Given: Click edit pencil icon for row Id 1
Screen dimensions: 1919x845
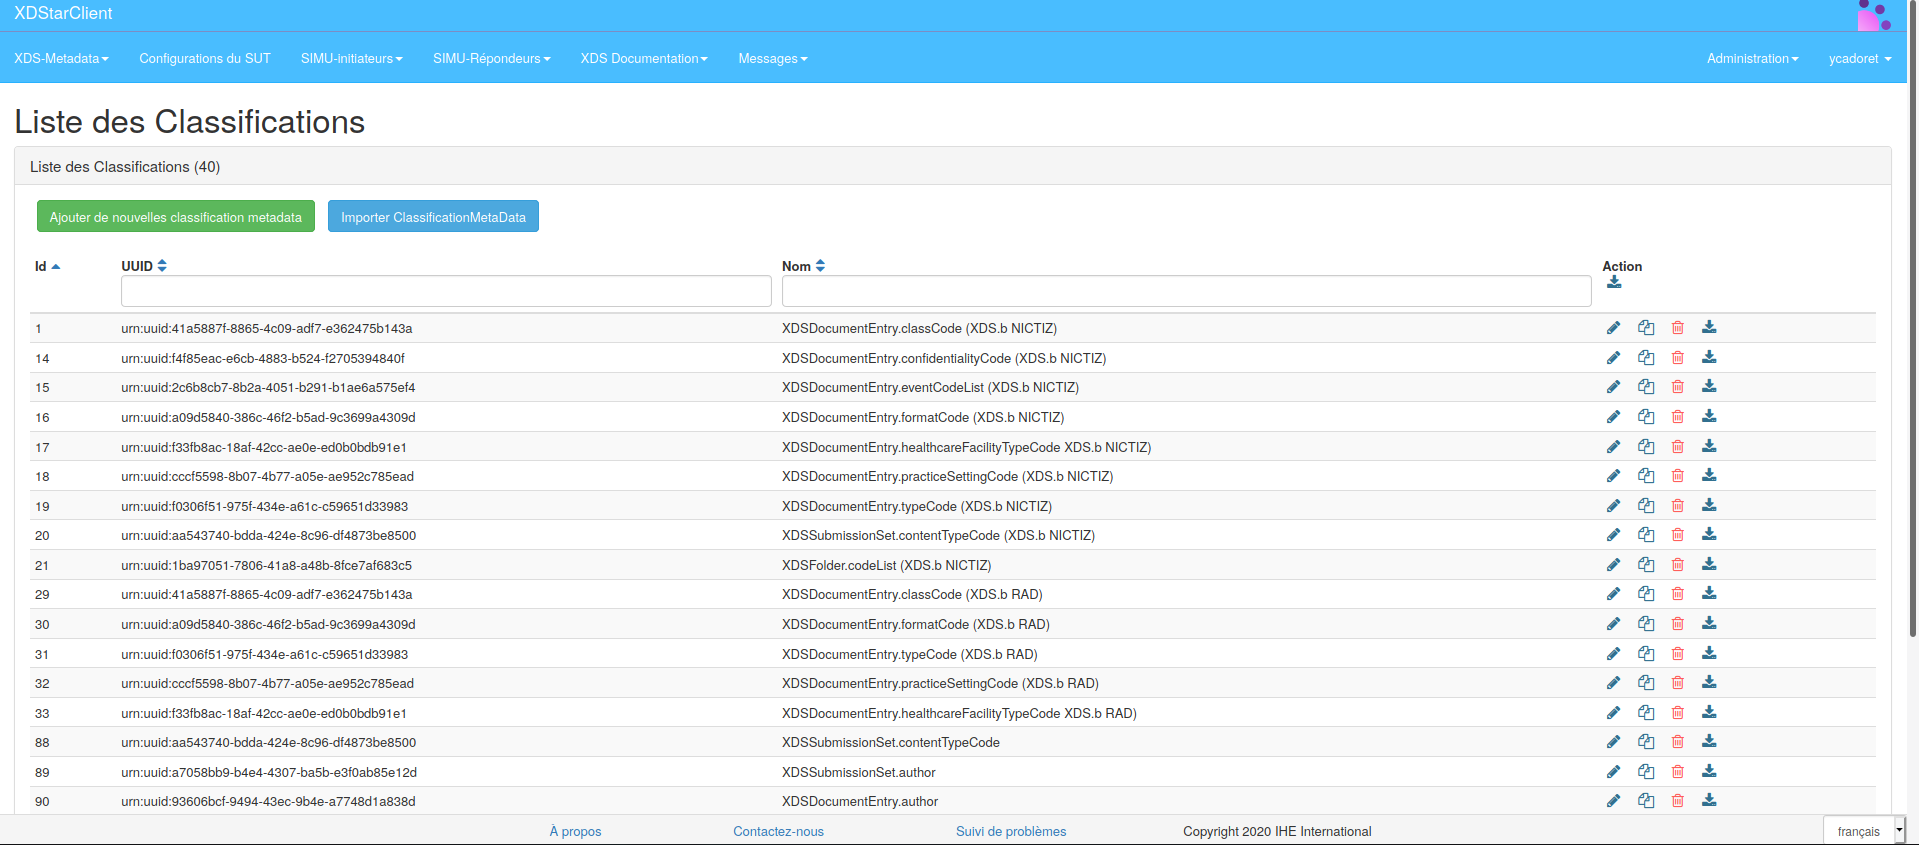Looking at the screenshot, I should tap(1613, 328).
